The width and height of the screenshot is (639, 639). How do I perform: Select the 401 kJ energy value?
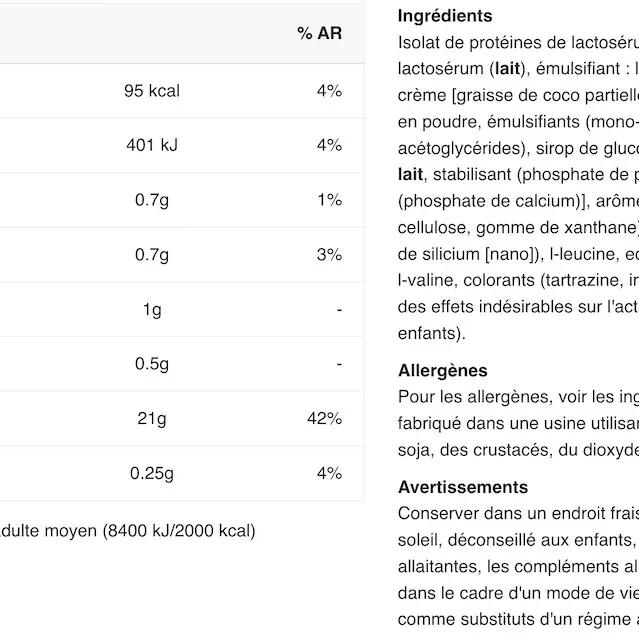pos(152,145)
